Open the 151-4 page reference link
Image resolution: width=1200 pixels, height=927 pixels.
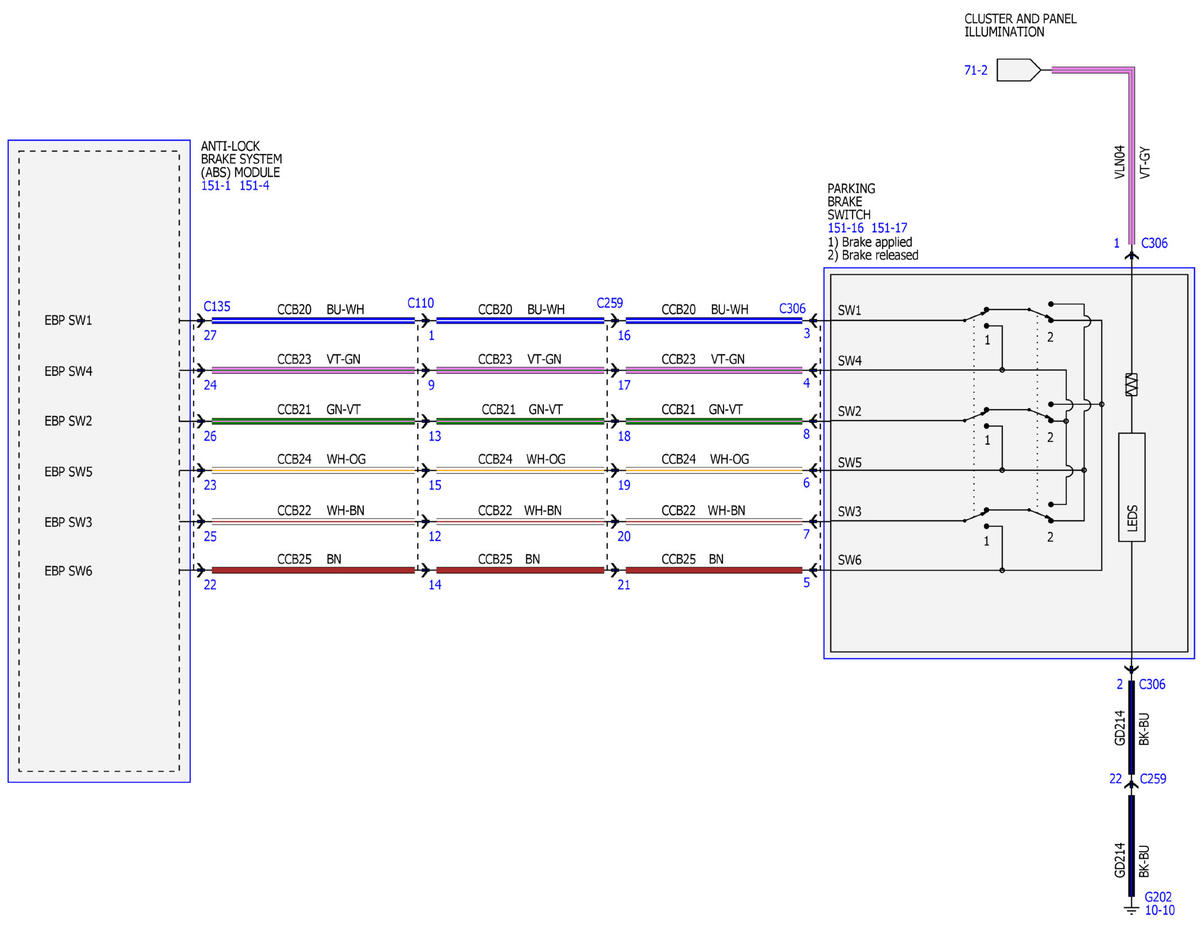tap(254, 186)
